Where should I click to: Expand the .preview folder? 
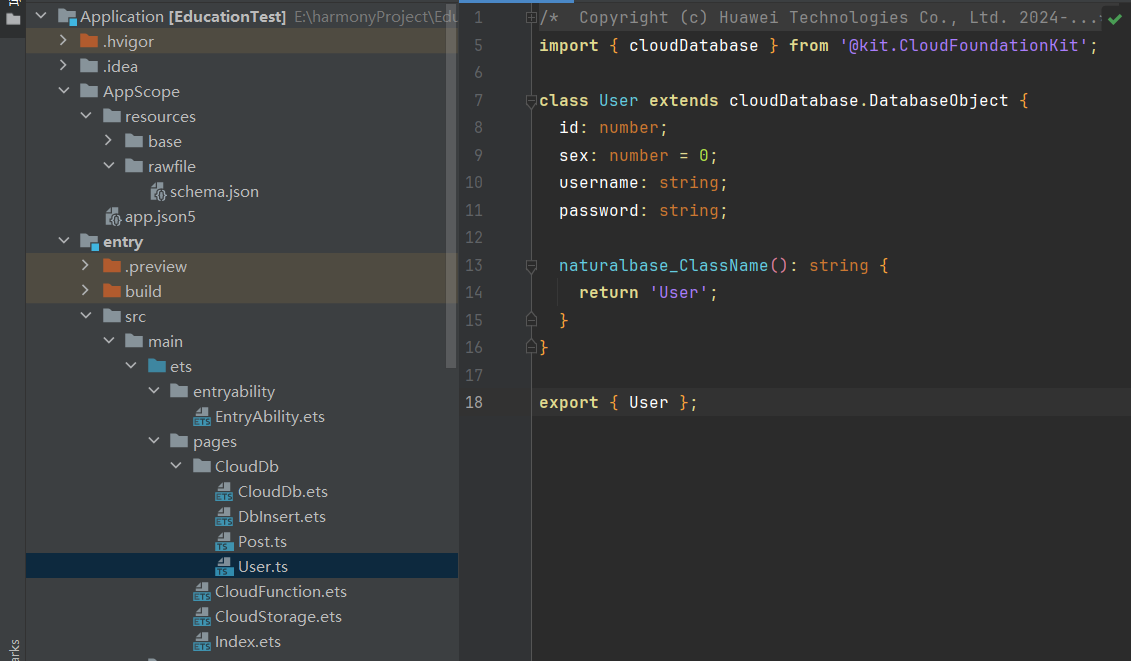pyautogui.click(x=86, y=266)
